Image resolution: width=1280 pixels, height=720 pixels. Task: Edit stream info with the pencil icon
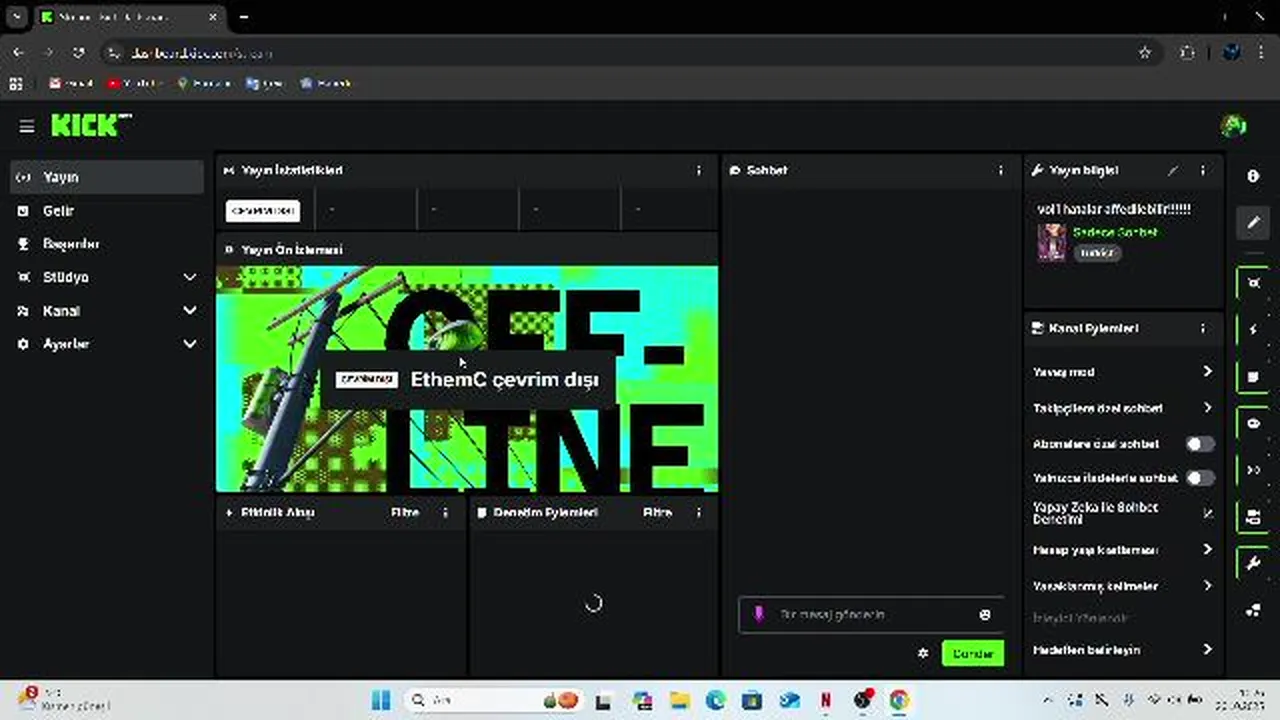[x=1173, y=171]
